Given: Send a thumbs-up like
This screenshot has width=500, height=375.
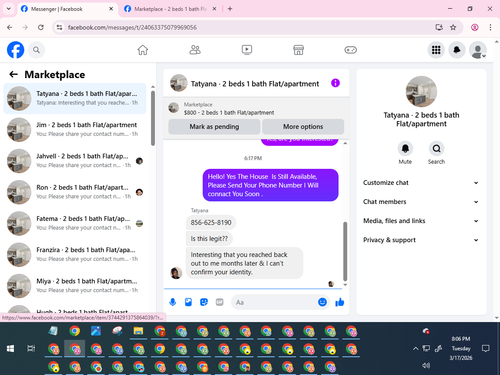Looking at the screenshot, I should [340, 302].
